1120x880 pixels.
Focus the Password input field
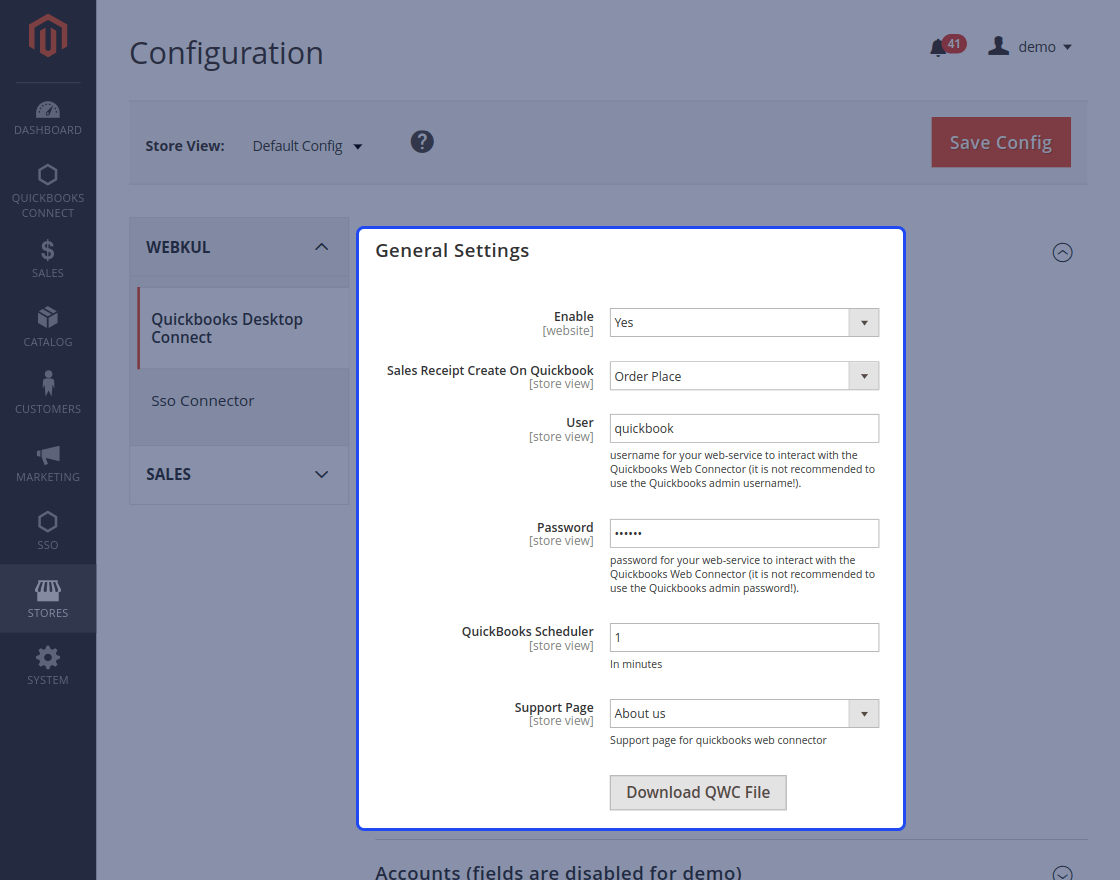pos(744,534)
